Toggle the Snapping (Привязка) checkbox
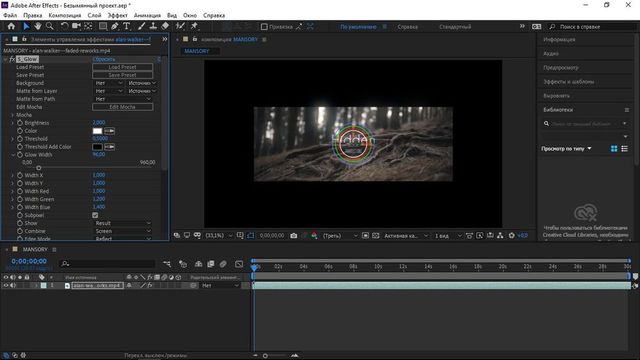Image resolution: width=640 pixels, height=360 pixels. (264, 27)
